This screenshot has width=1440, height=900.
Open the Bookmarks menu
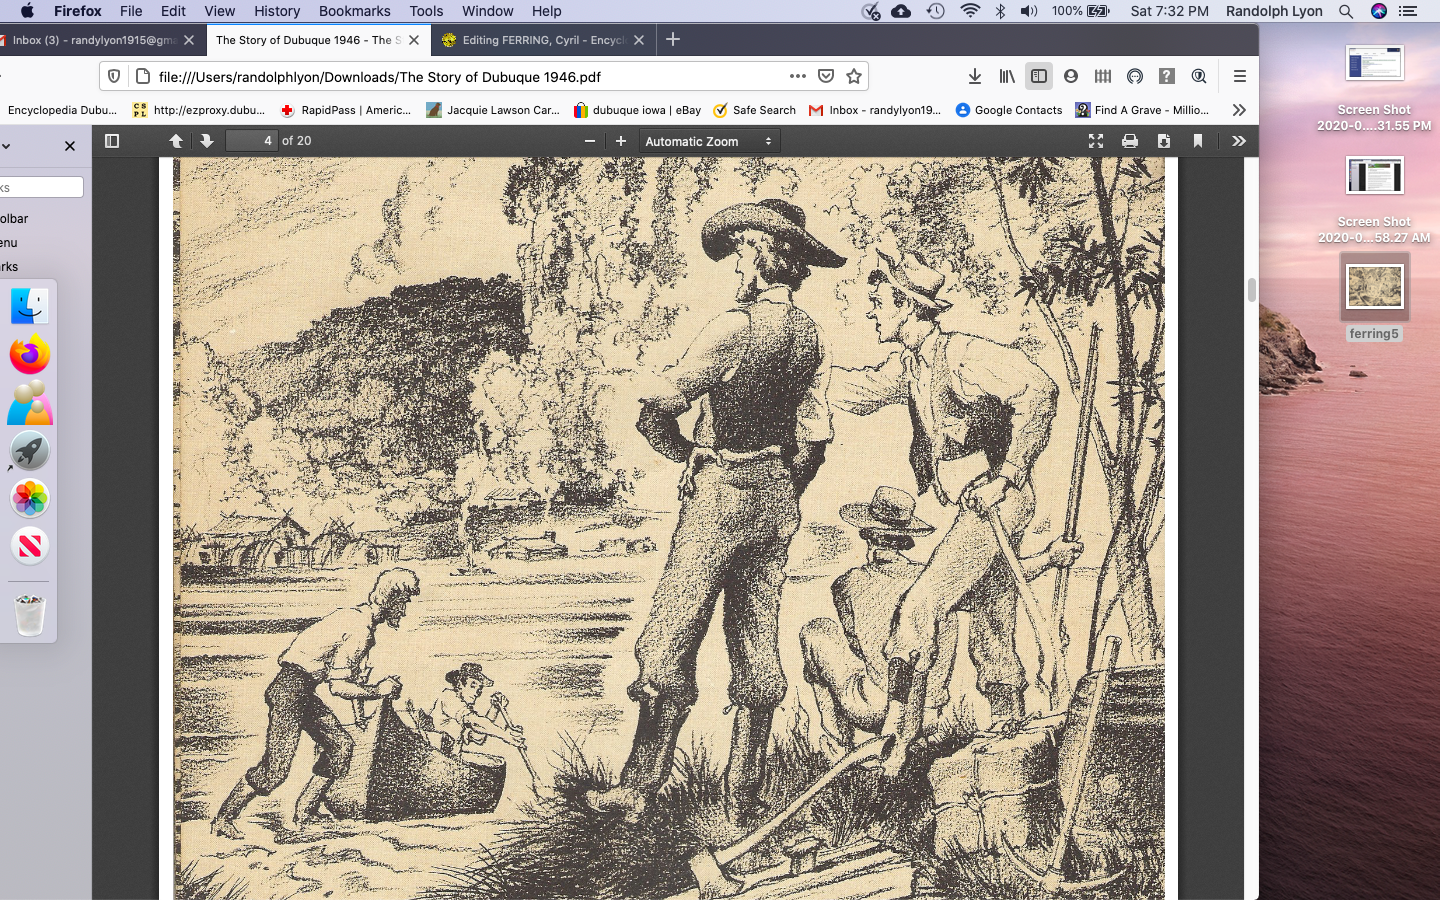point(354,11)
